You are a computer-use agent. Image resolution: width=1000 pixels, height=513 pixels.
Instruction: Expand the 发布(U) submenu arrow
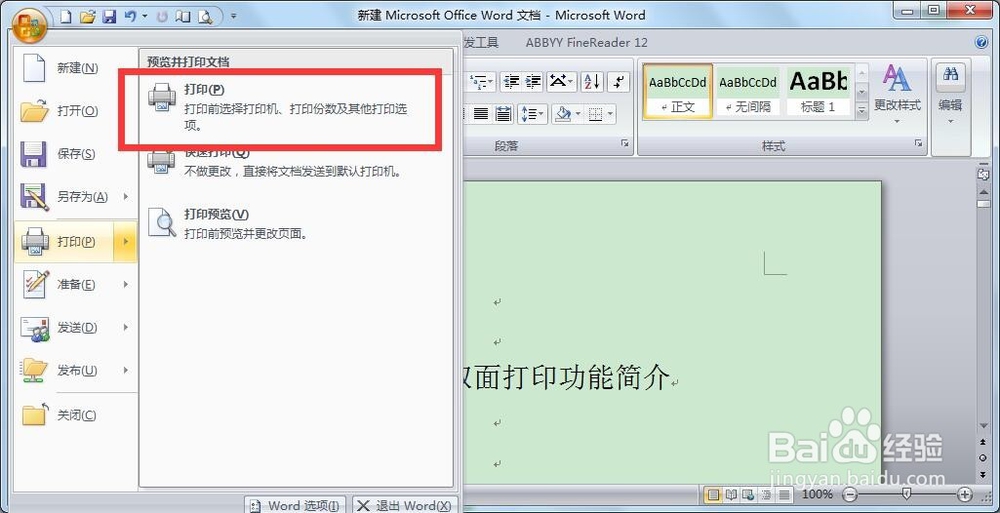126,371
